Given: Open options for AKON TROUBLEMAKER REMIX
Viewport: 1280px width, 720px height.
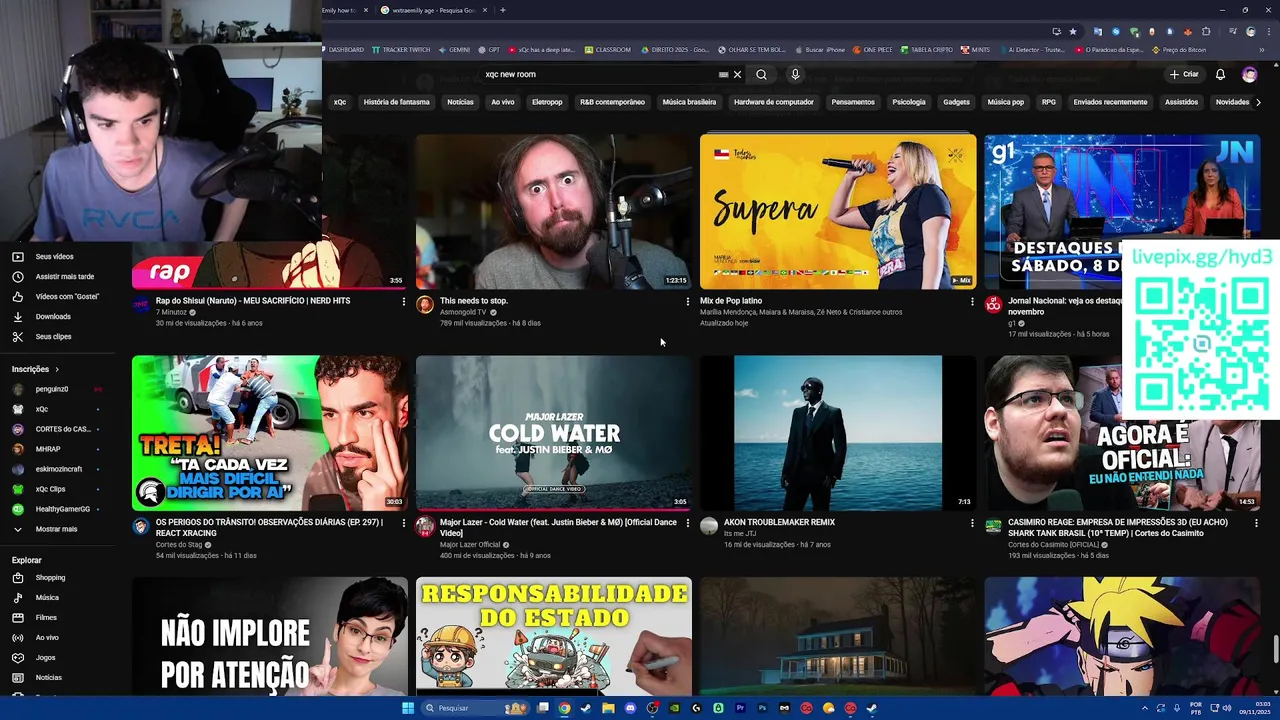Looking at the screenshot, I should [971, 522].
